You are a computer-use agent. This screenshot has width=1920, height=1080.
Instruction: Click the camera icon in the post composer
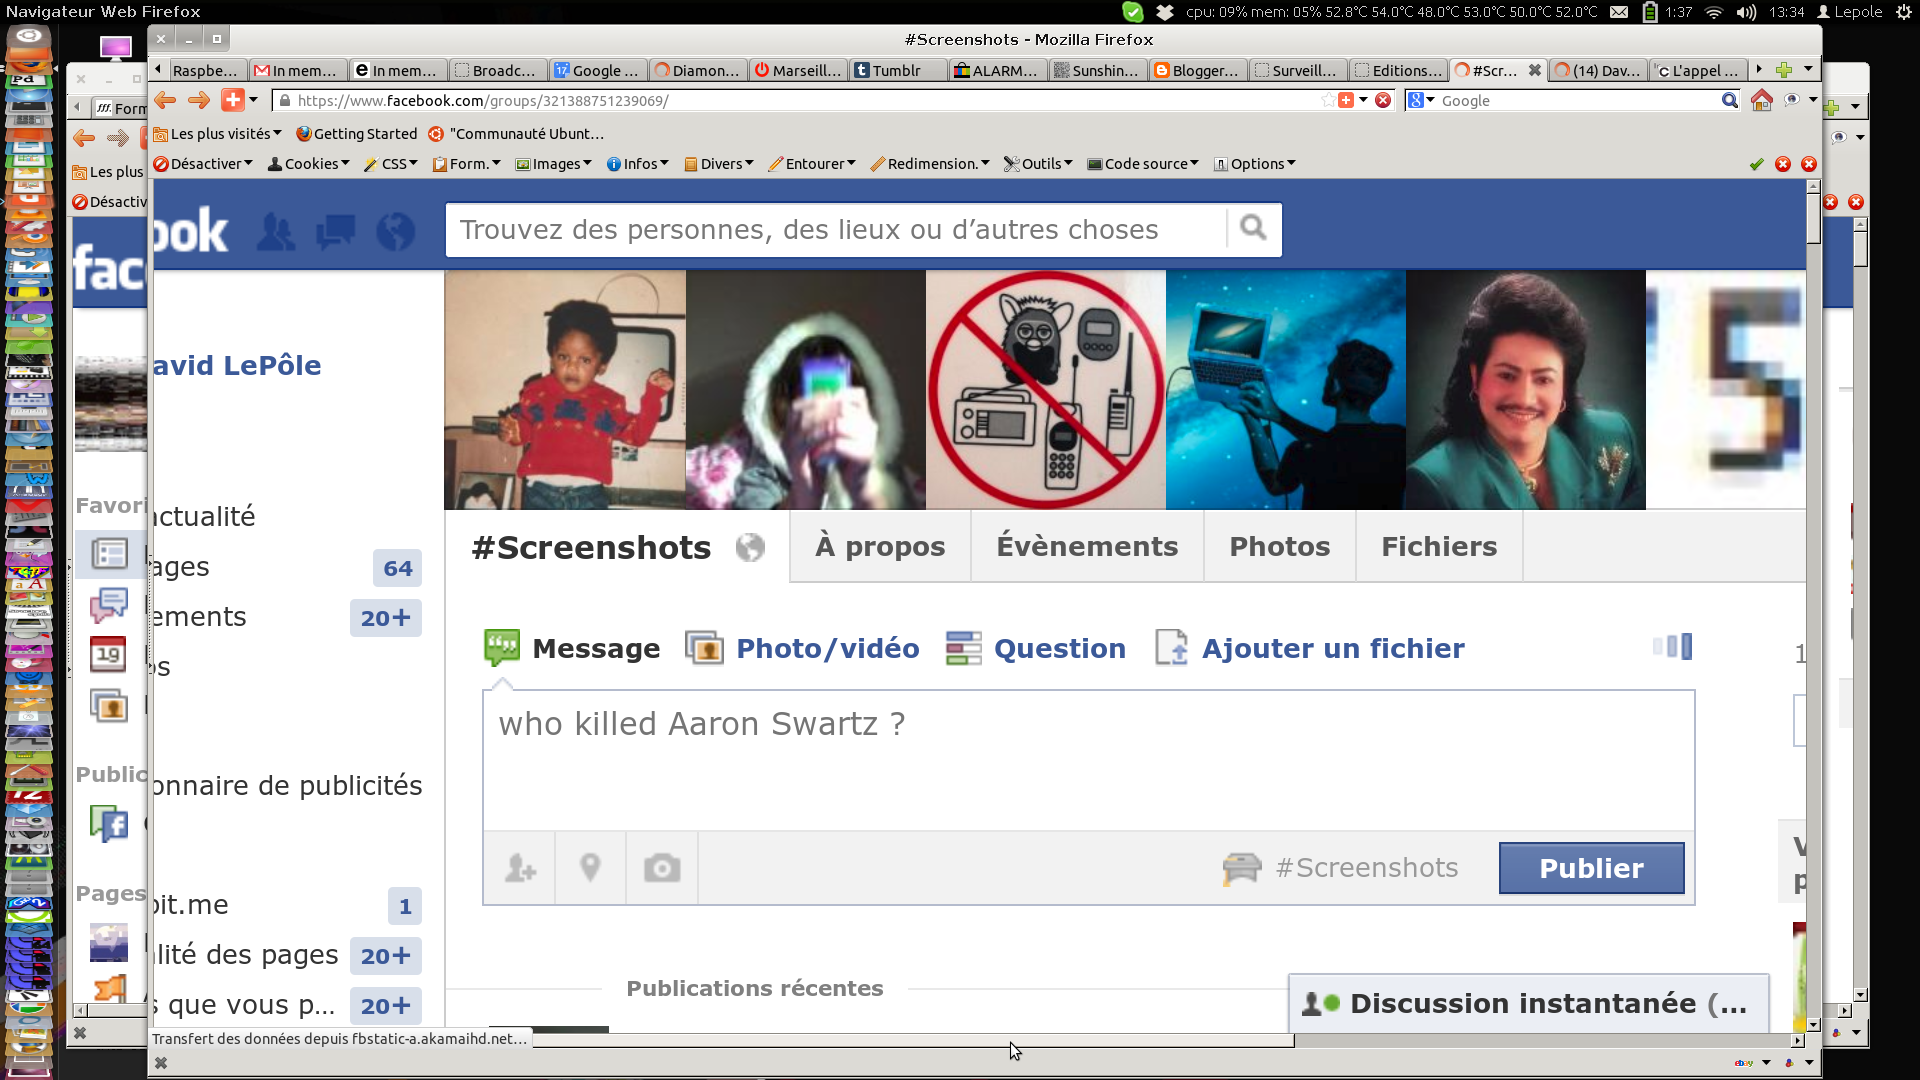[x=661, y=868]
